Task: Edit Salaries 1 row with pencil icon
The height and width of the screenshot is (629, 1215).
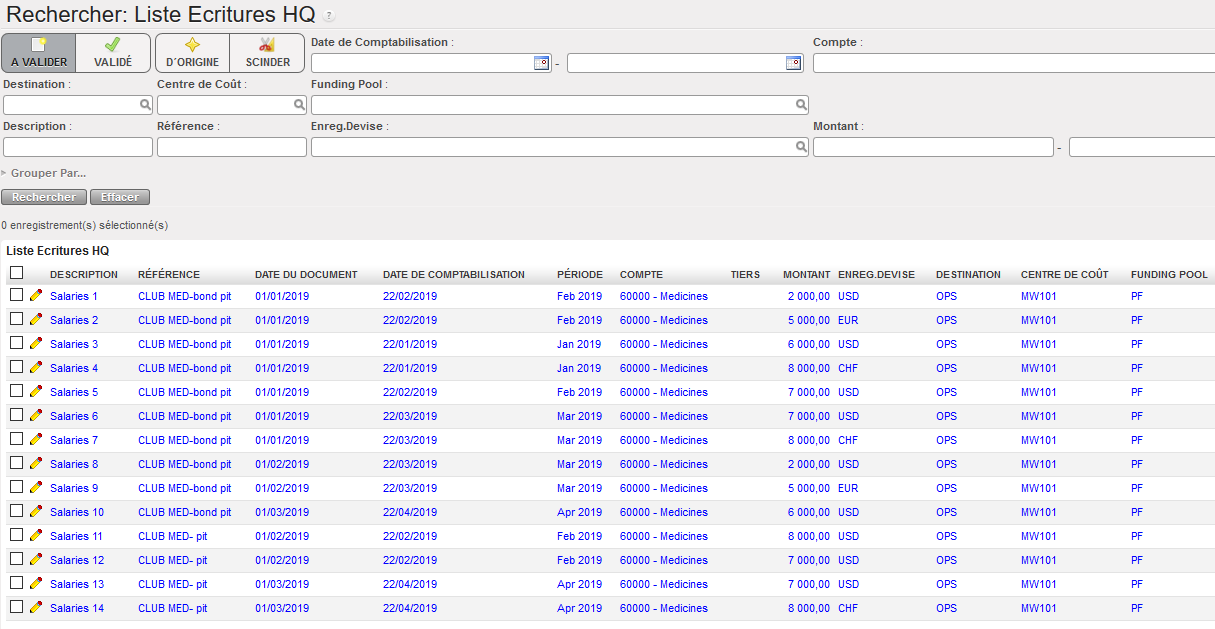Action: pyautogui.click(x=36, y=296)
